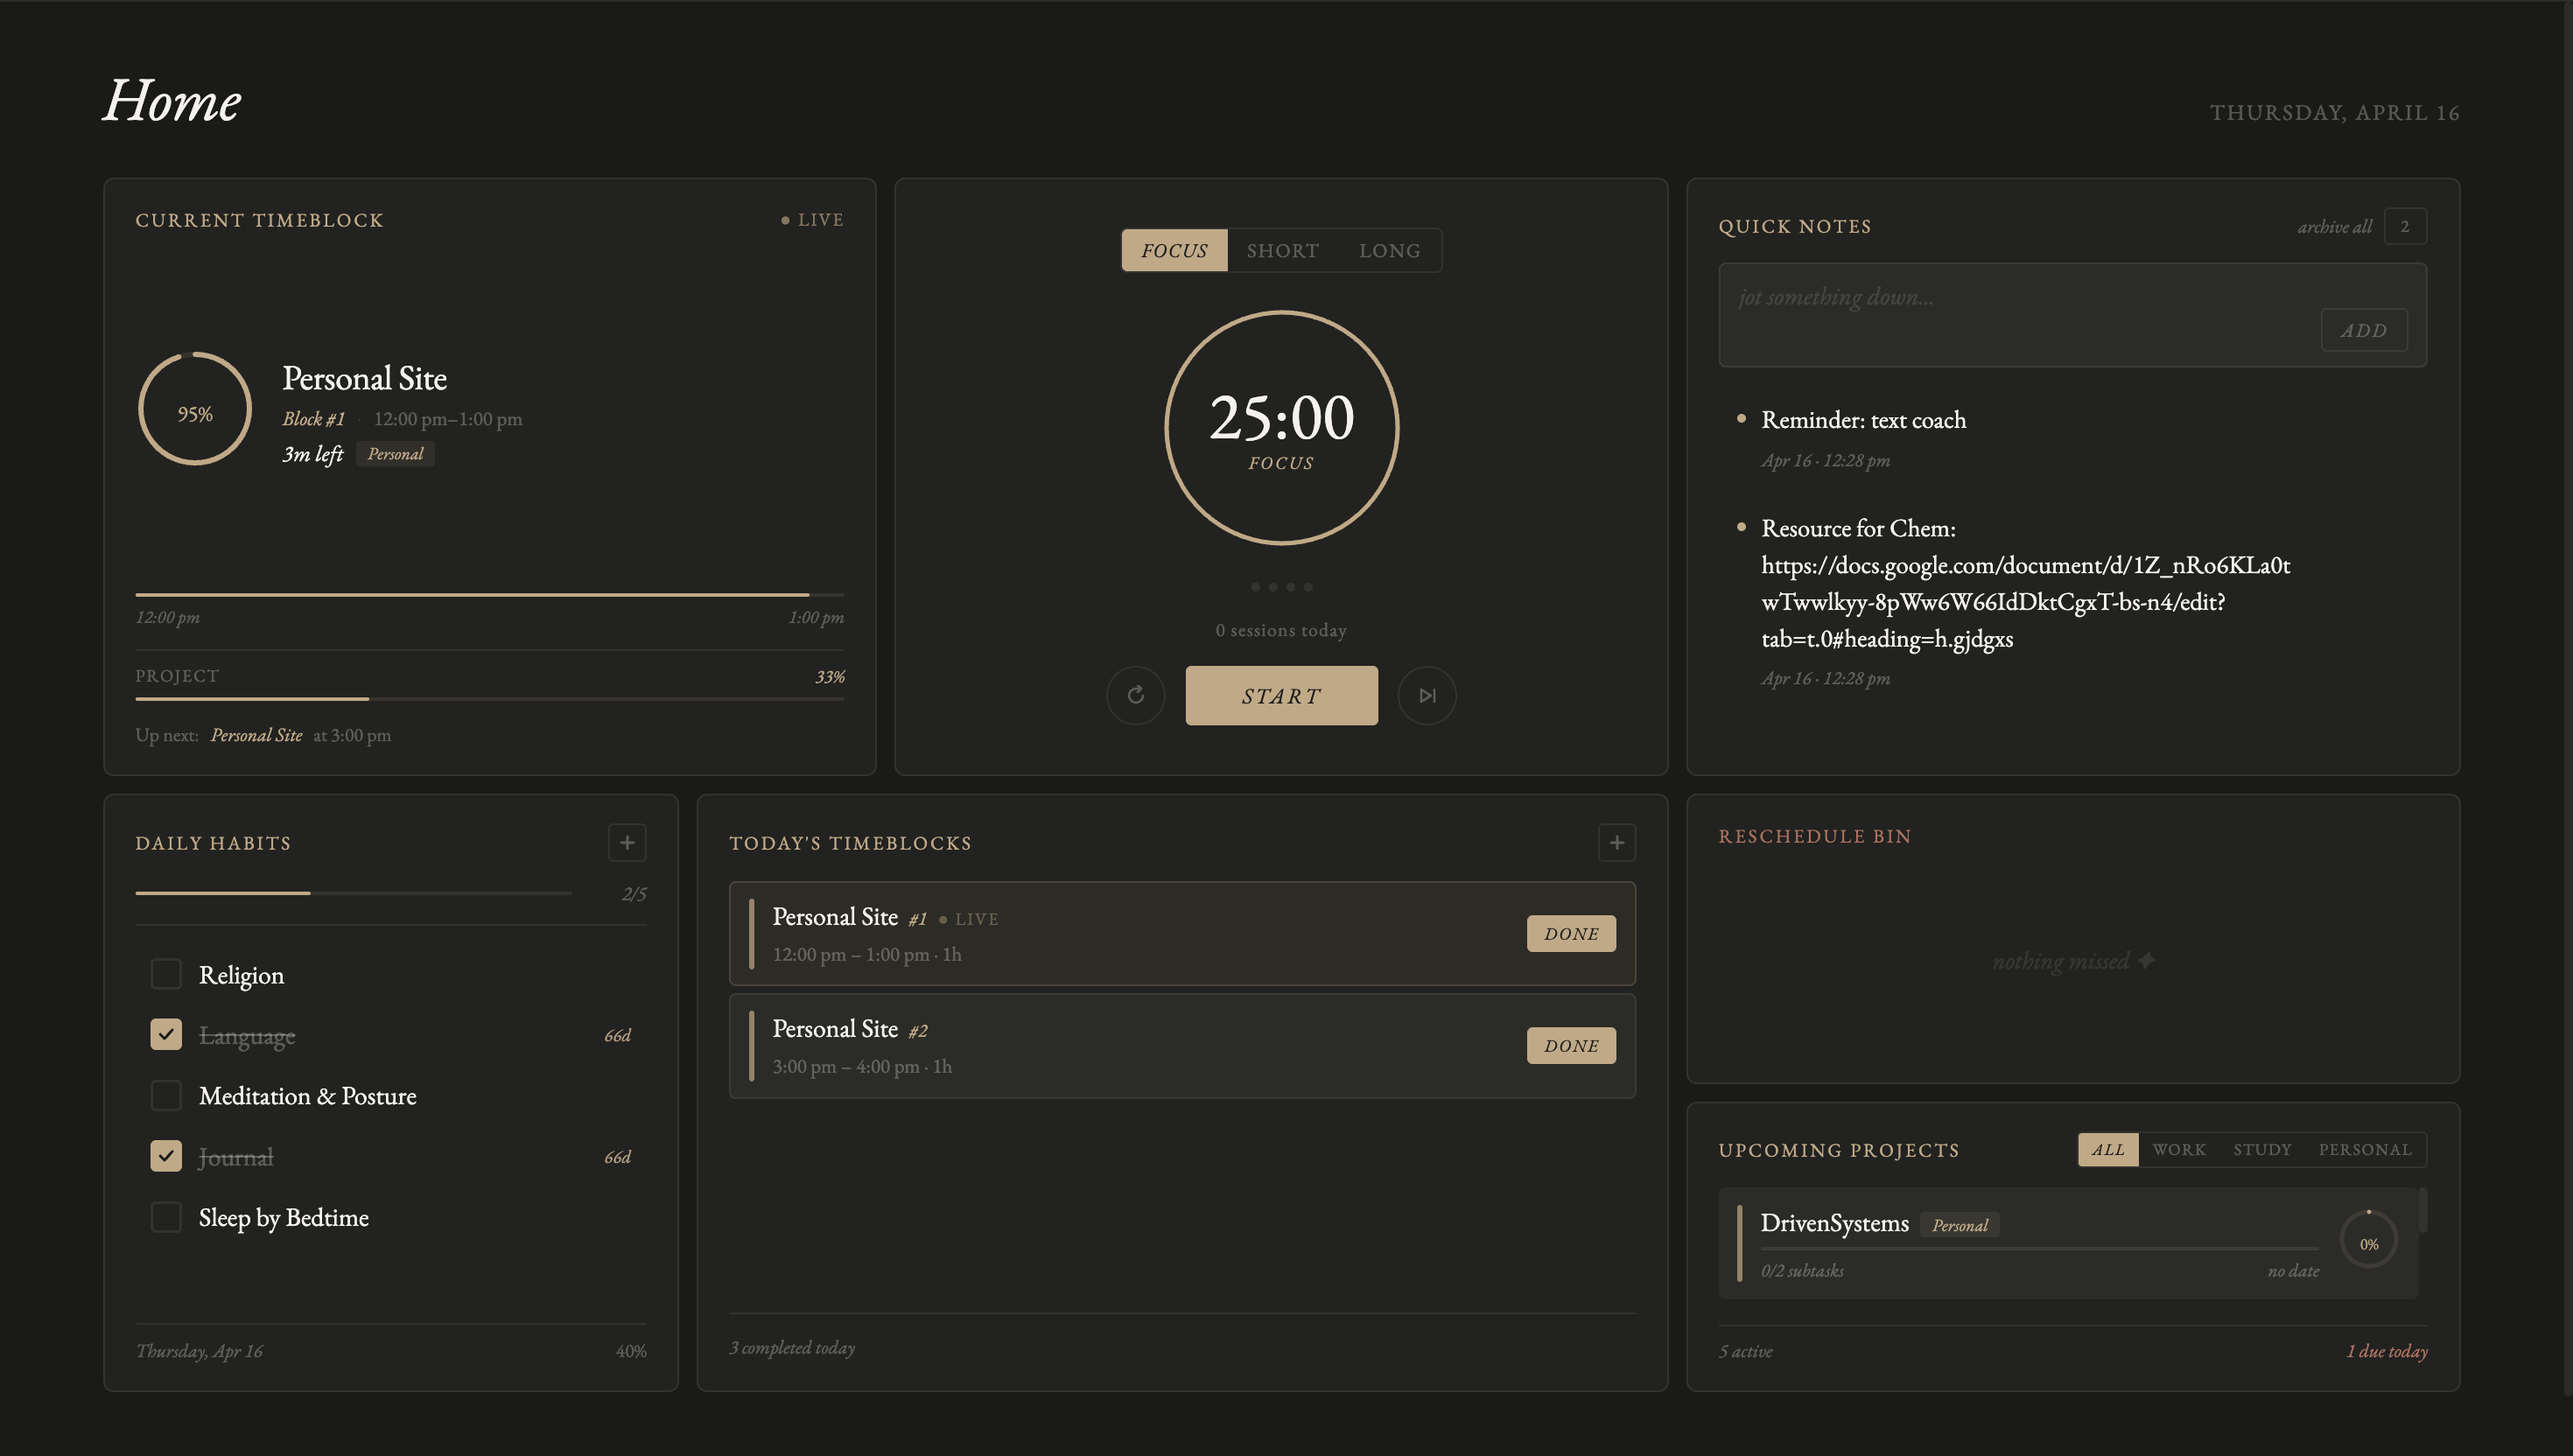
Task: Skip to next timer session
Action: tap(1427, 695)
